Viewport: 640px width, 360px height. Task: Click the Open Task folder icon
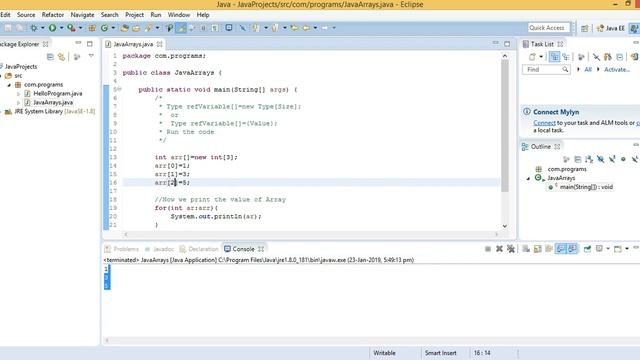coord(136,28)
